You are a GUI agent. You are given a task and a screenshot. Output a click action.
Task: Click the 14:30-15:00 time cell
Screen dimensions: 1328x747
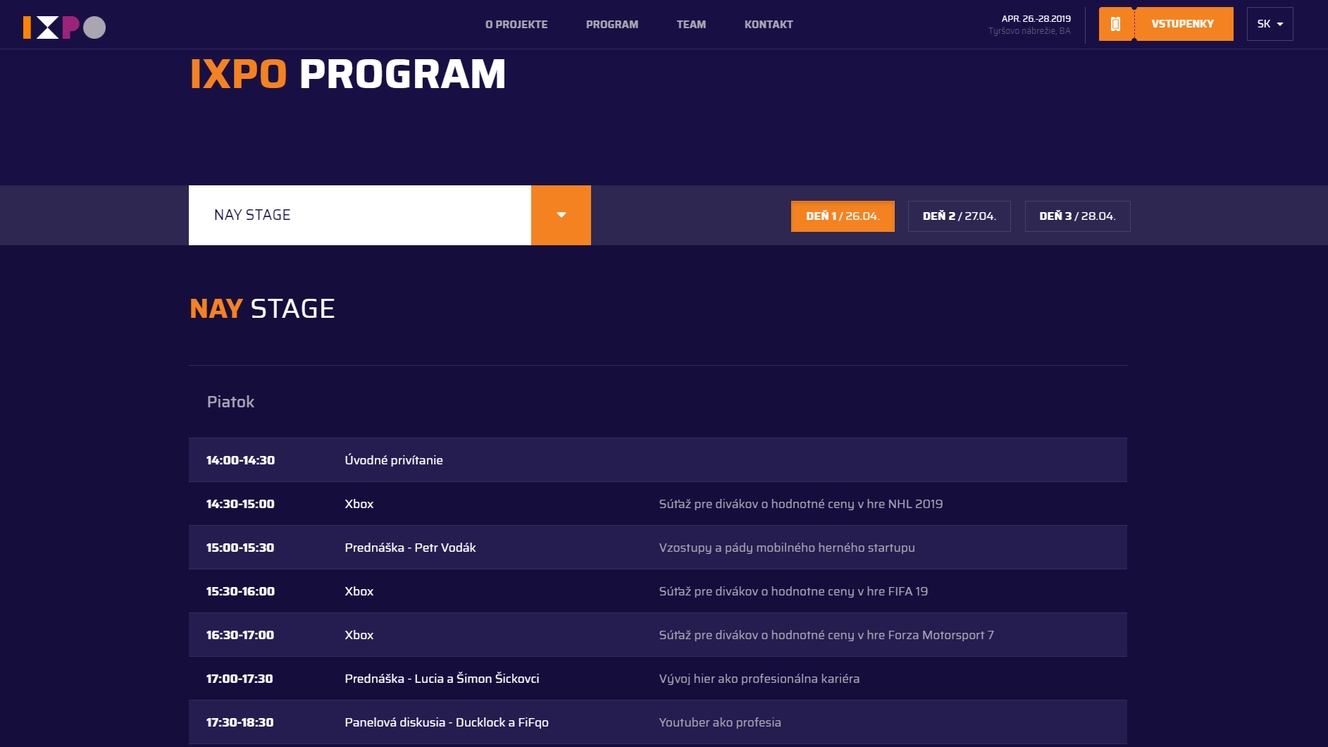pyautogui.click(x=240, y=504)
